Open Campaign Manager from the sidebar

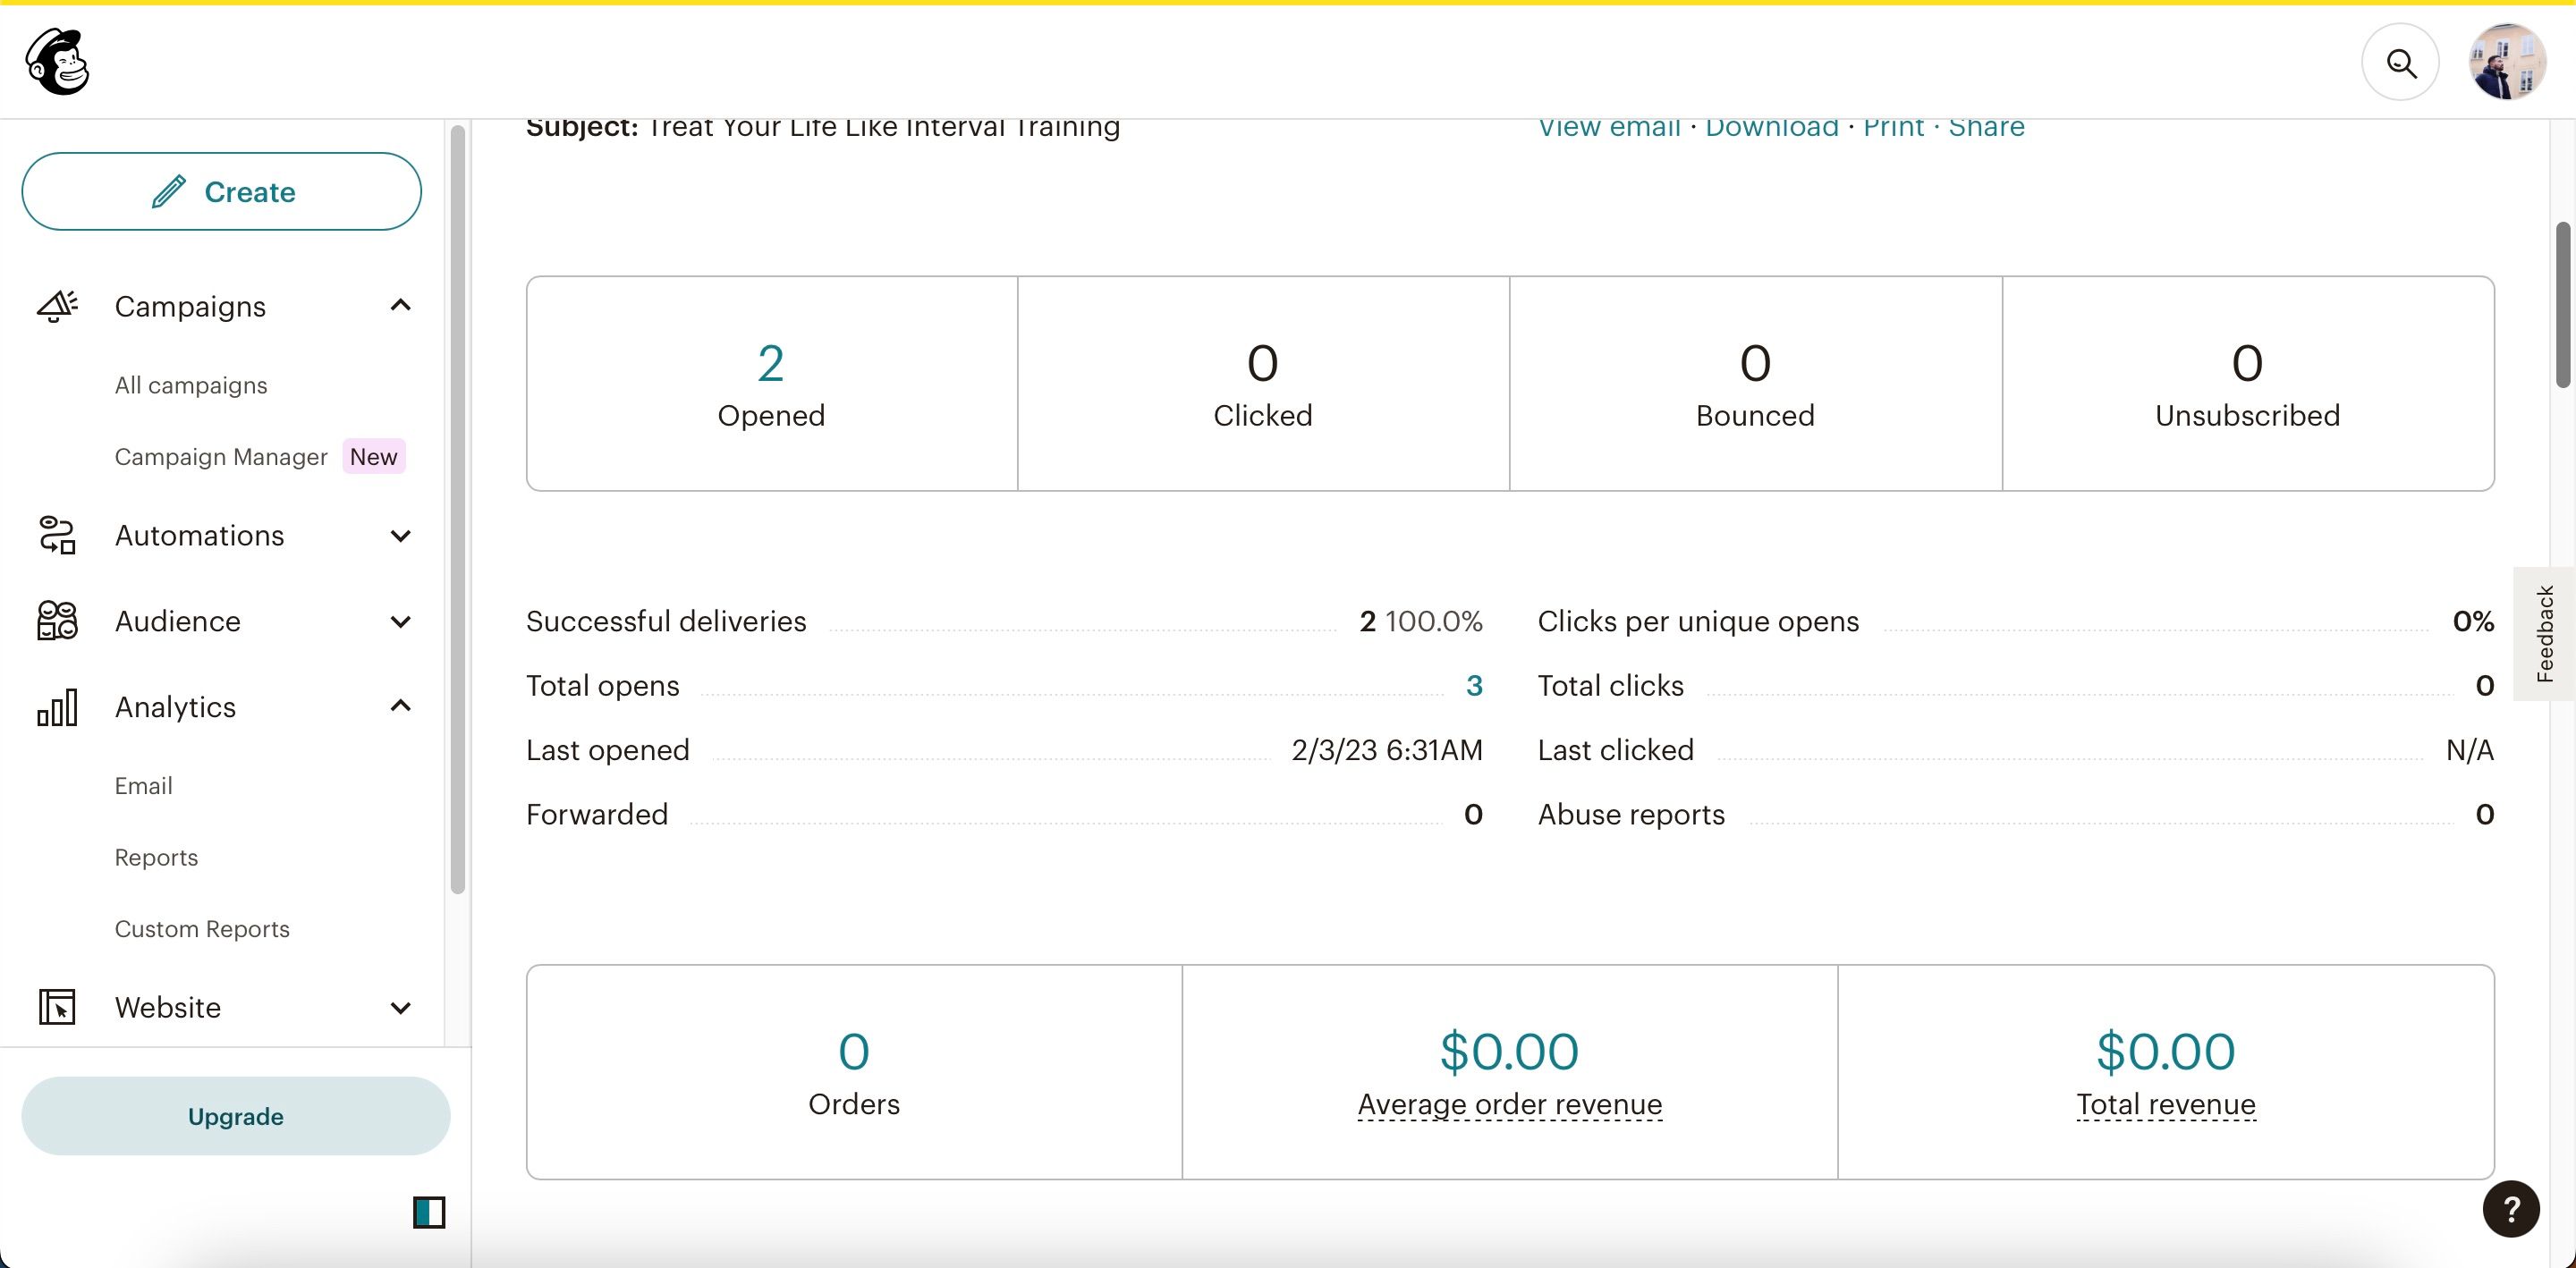click(x=220, y=457)
